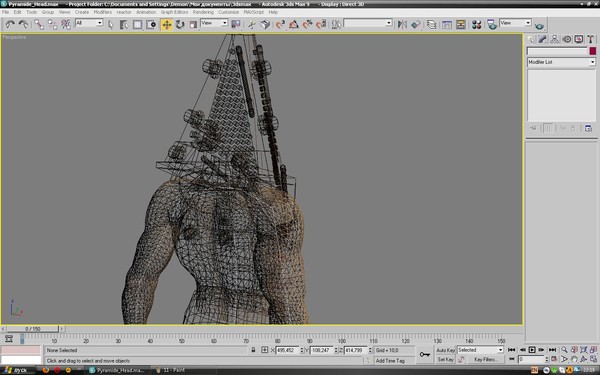600x375 pixels.
Task: Open the Material Editor icon
Action: (476, 24)
